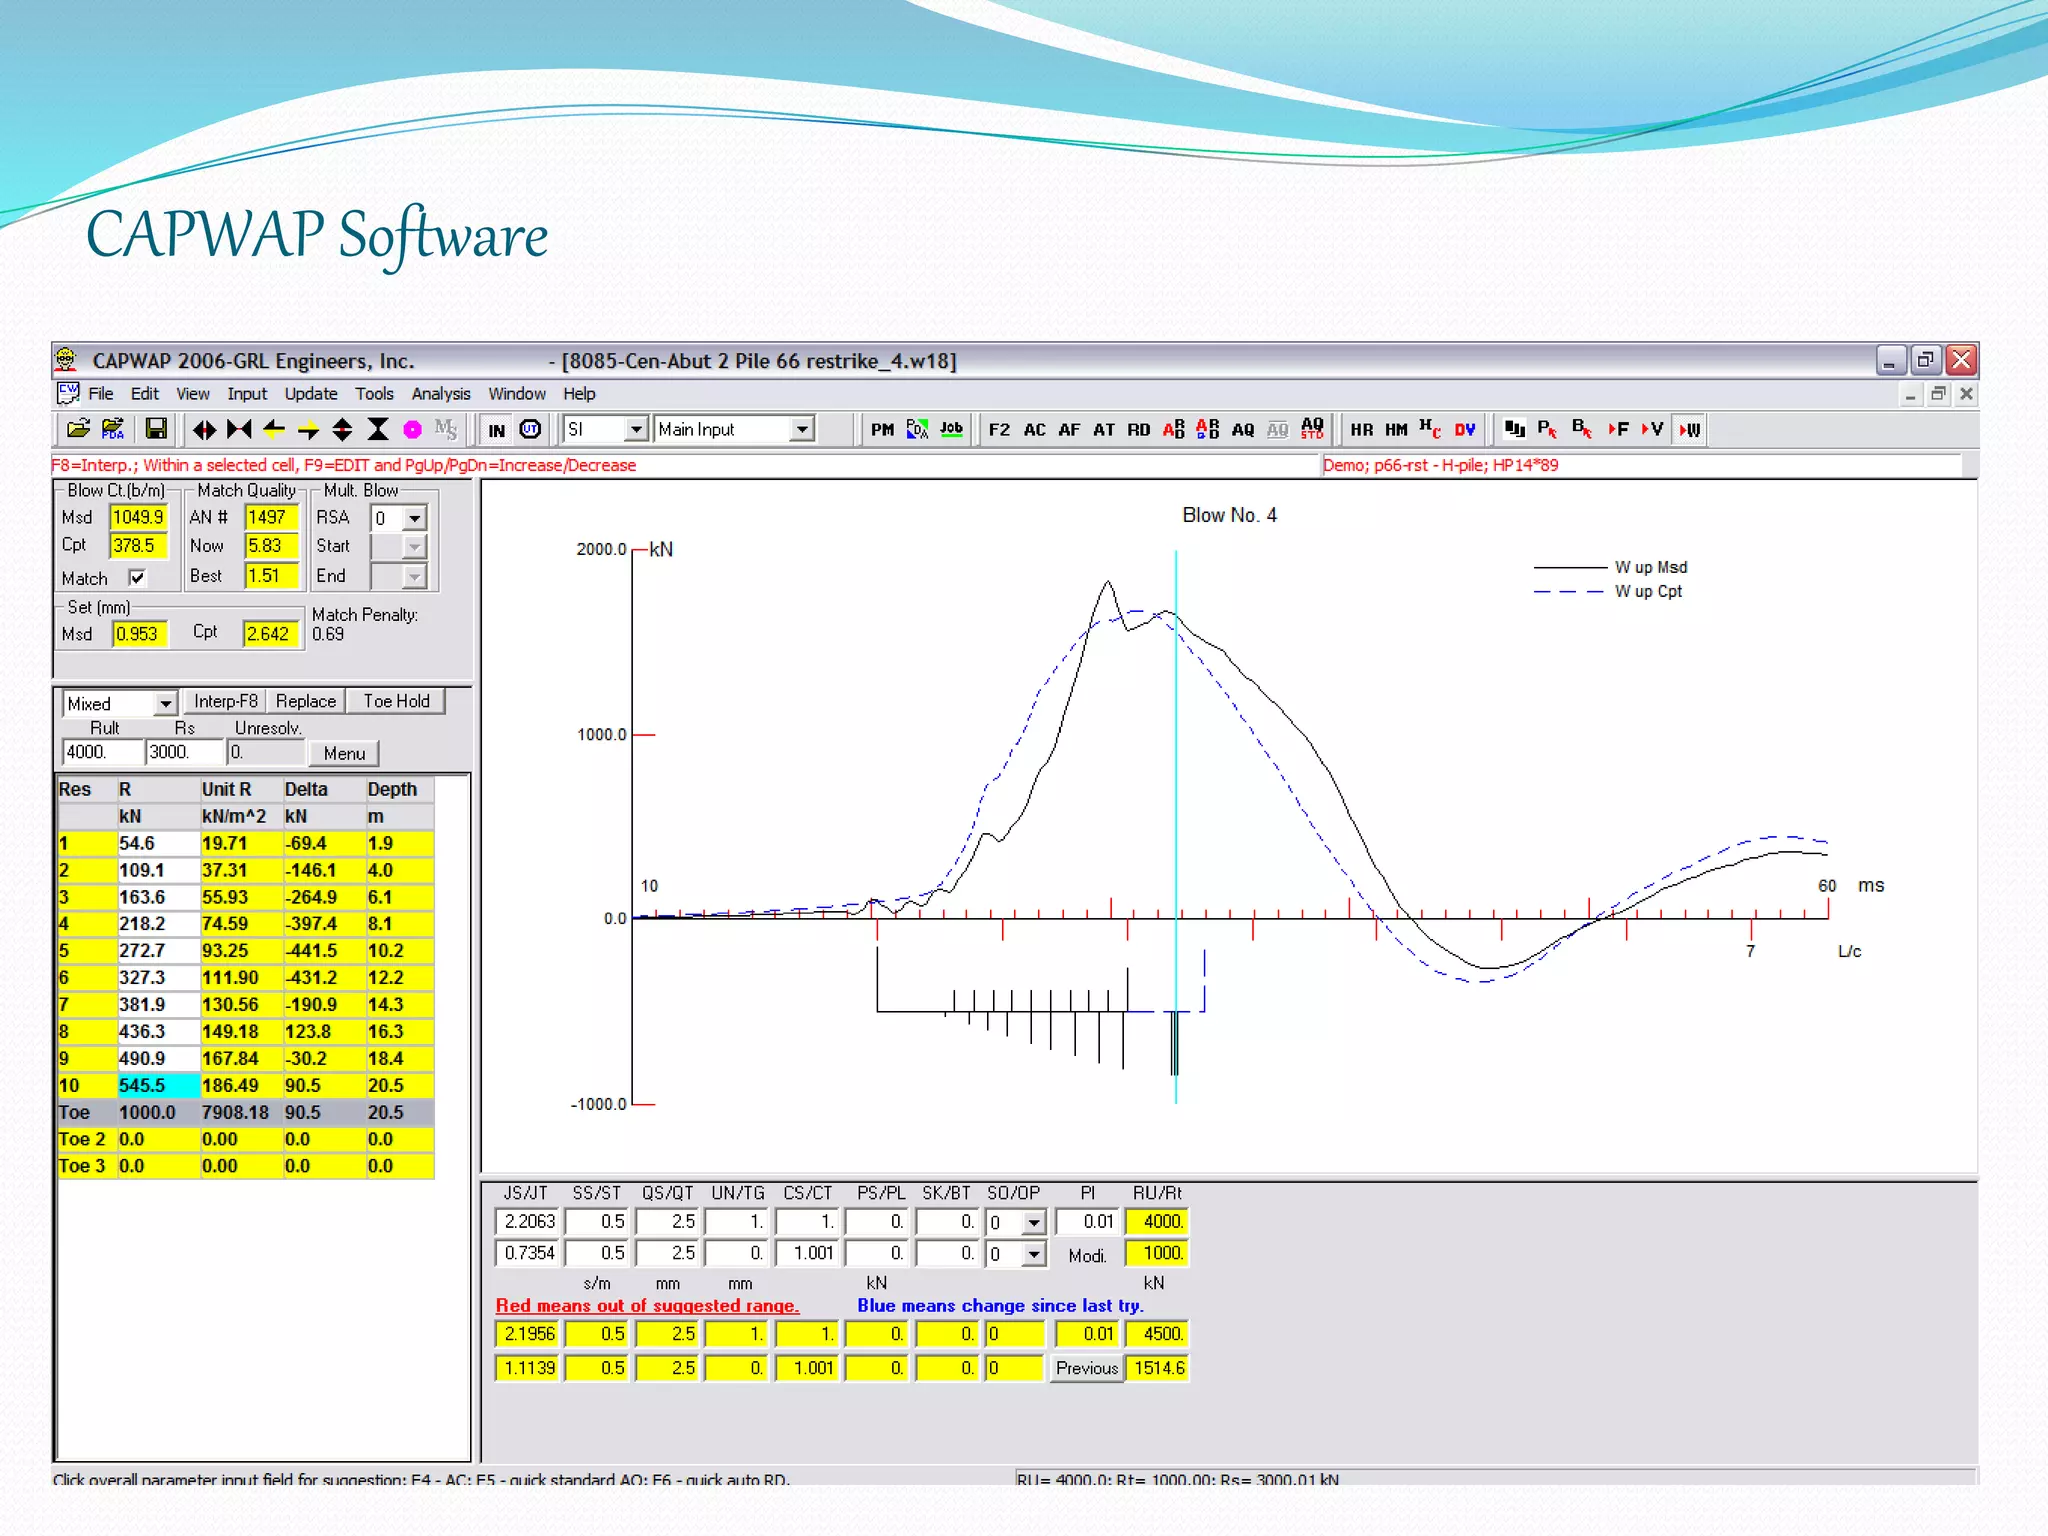Click the Job toolbar icon

[951, 429]
